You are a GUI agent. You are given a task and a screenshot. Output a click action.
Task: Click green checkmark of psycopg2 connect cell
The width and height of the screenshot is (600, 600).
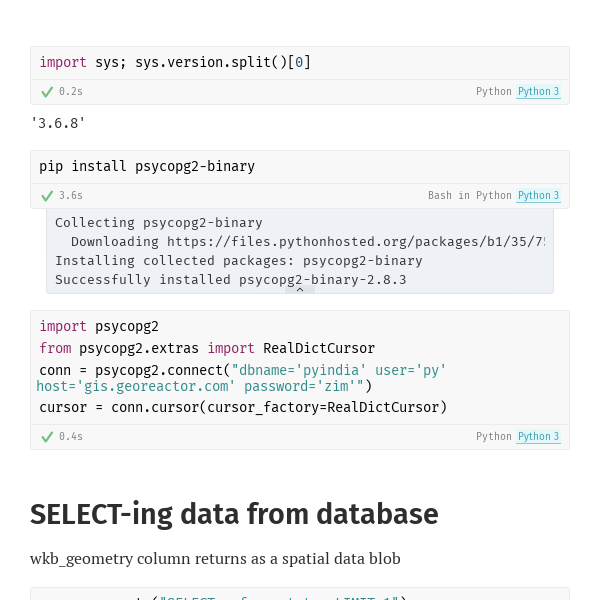pyautogui.click(x=47, y=437)
